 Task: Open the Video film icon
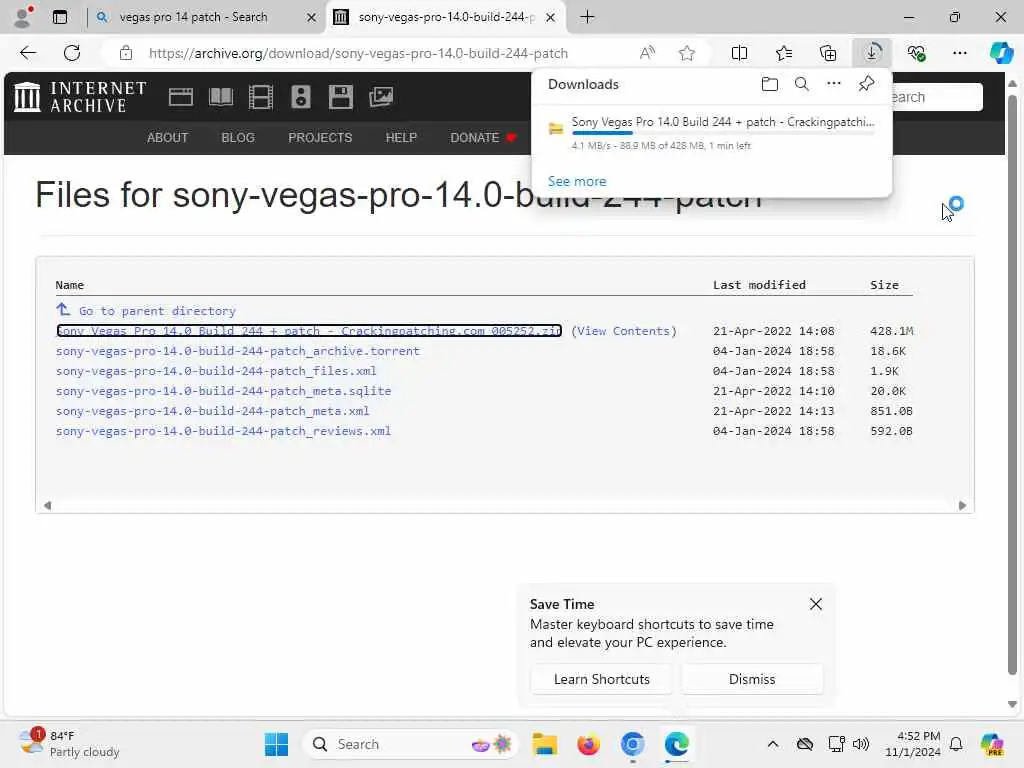click(261, 97)
